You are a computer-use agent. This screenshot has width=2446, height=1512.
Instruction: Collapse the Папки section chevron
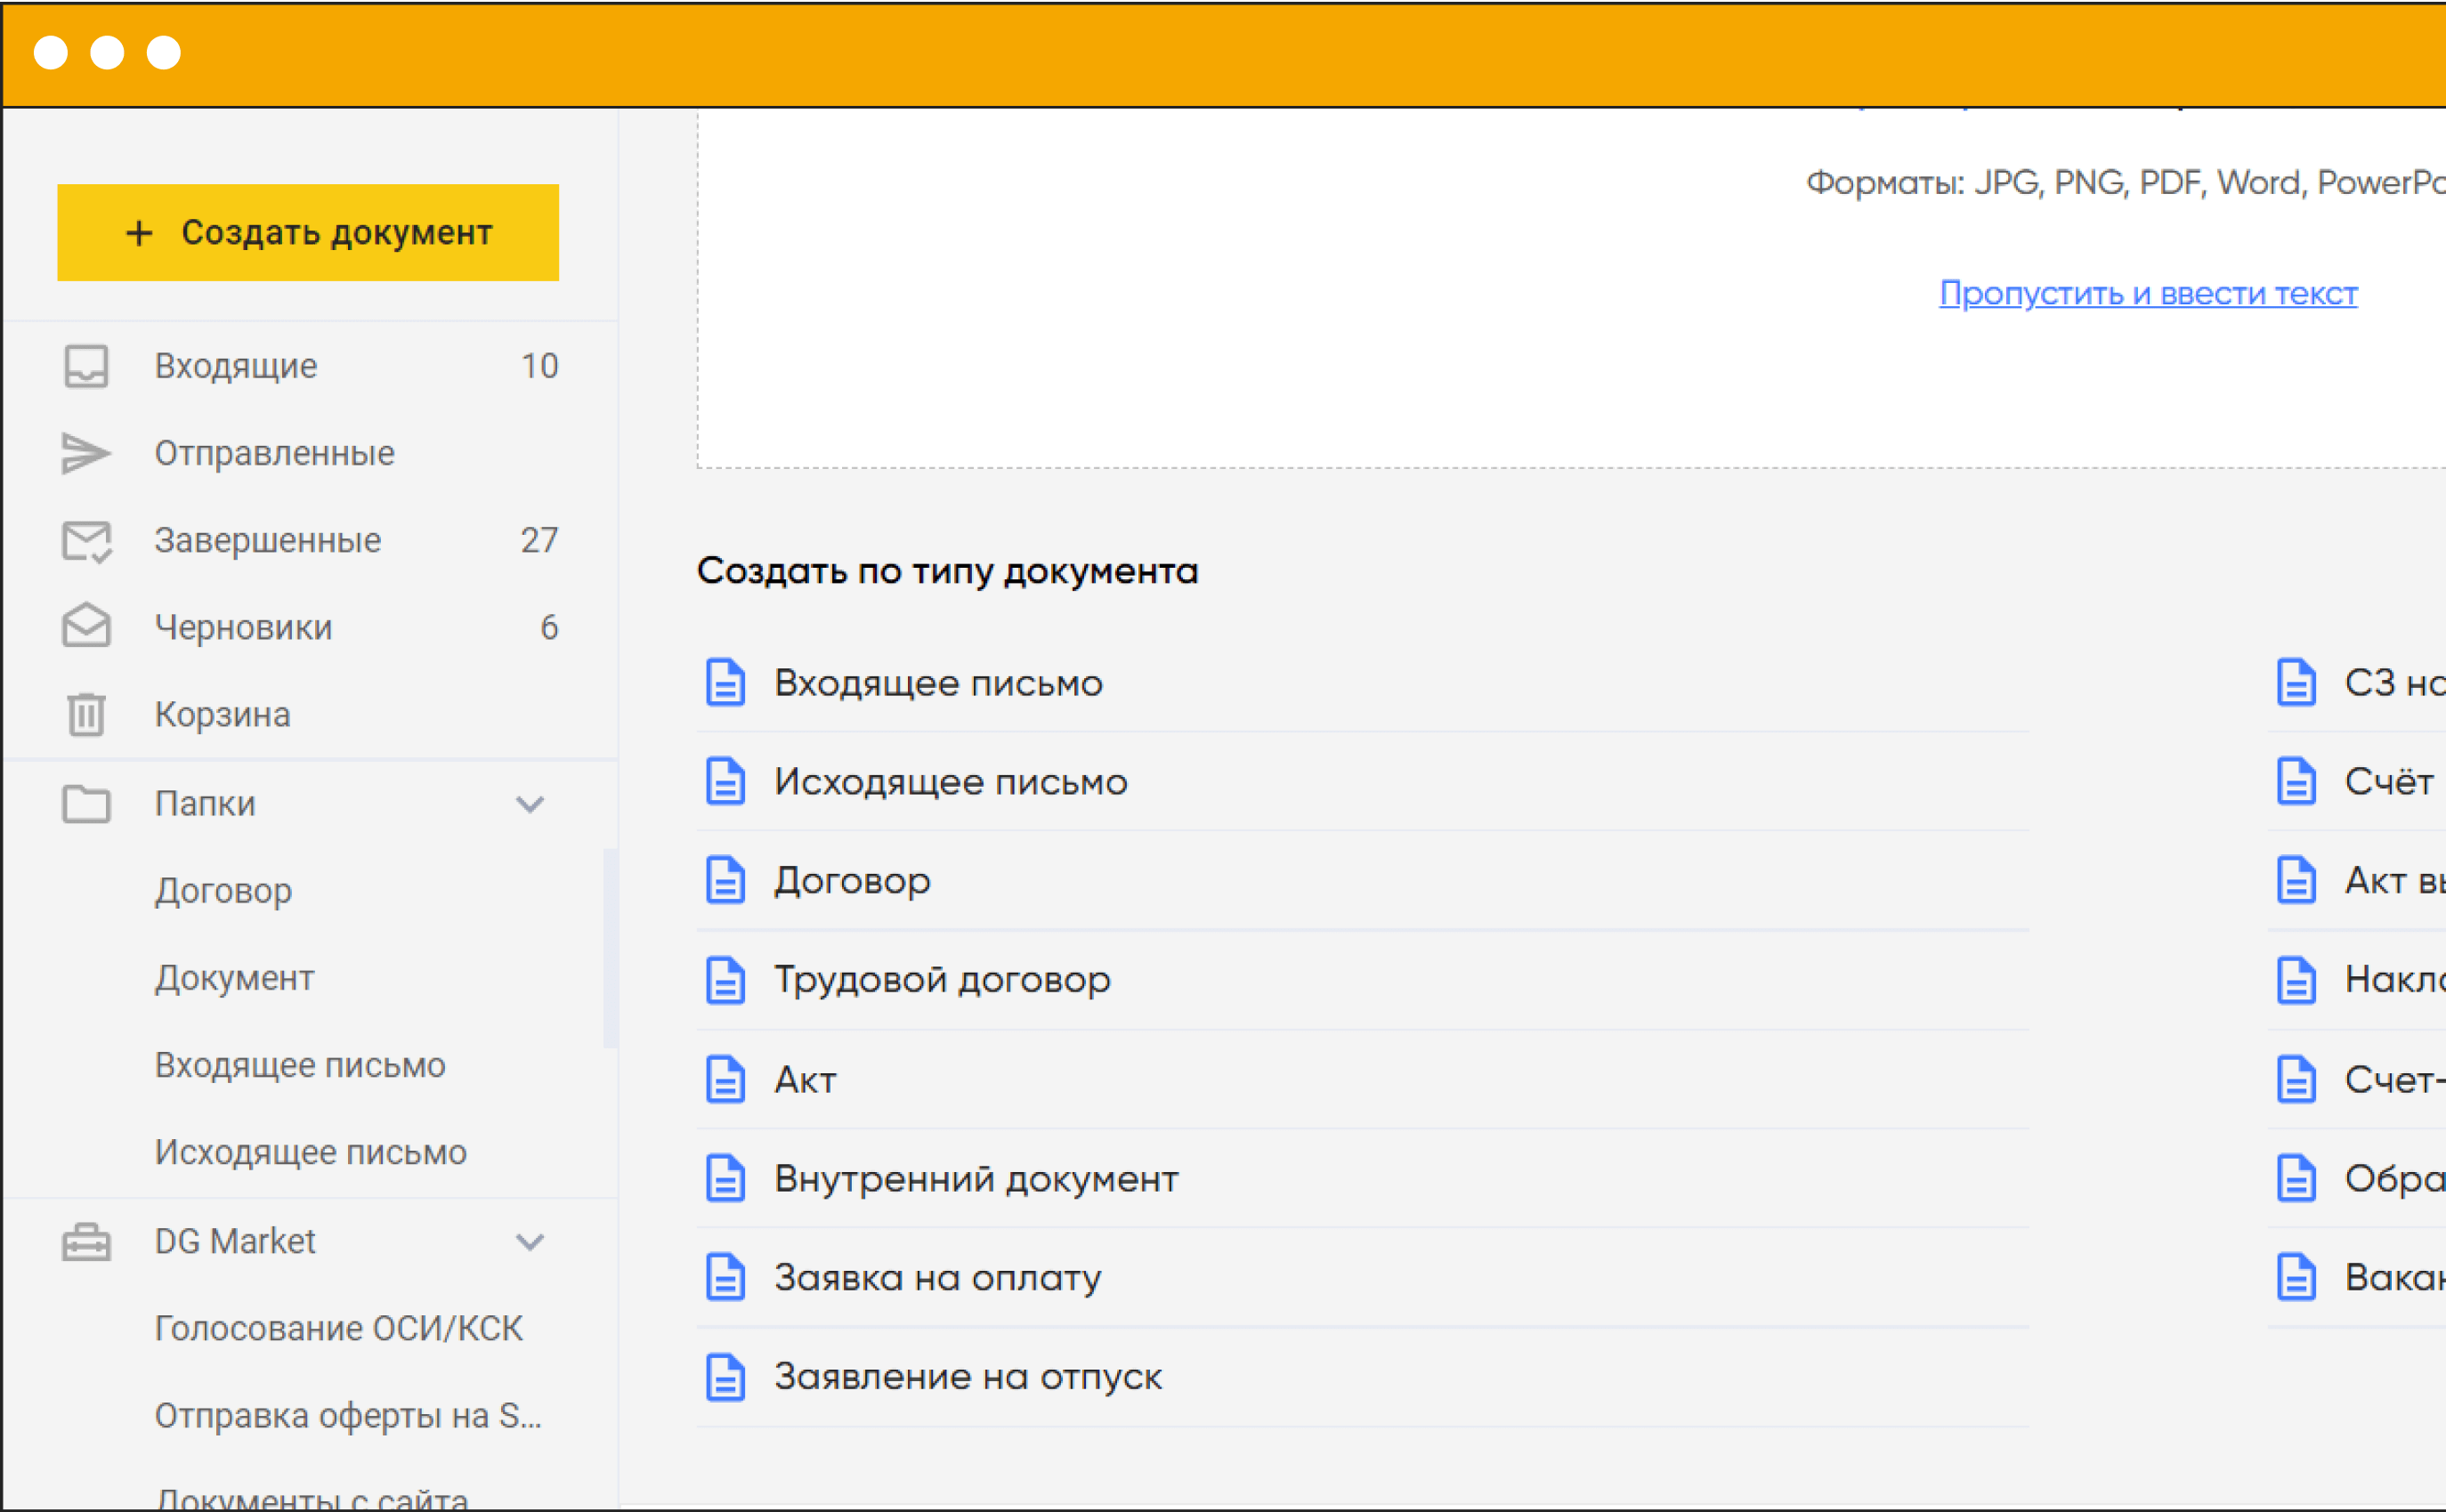coord(530,804)
